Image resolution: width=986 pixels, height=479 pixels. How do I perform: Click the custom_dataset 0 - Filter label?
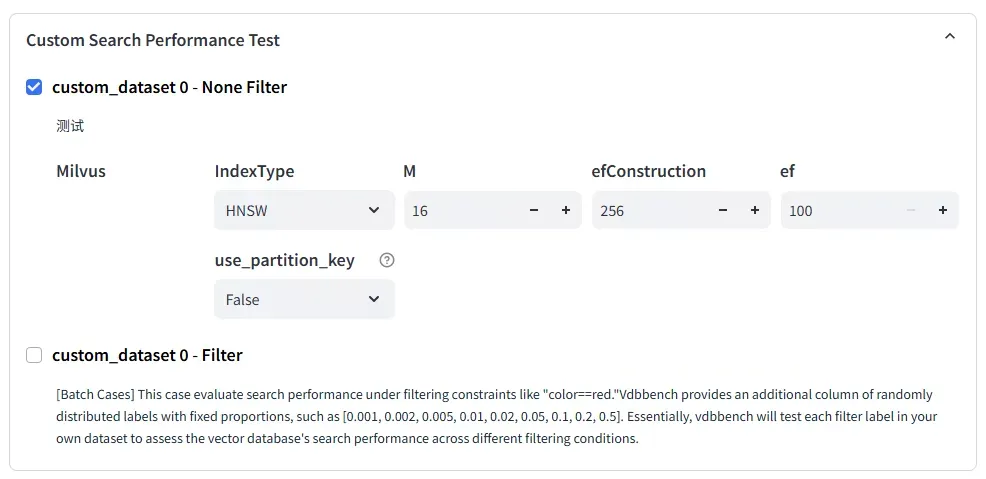click(x=147, y=355)
